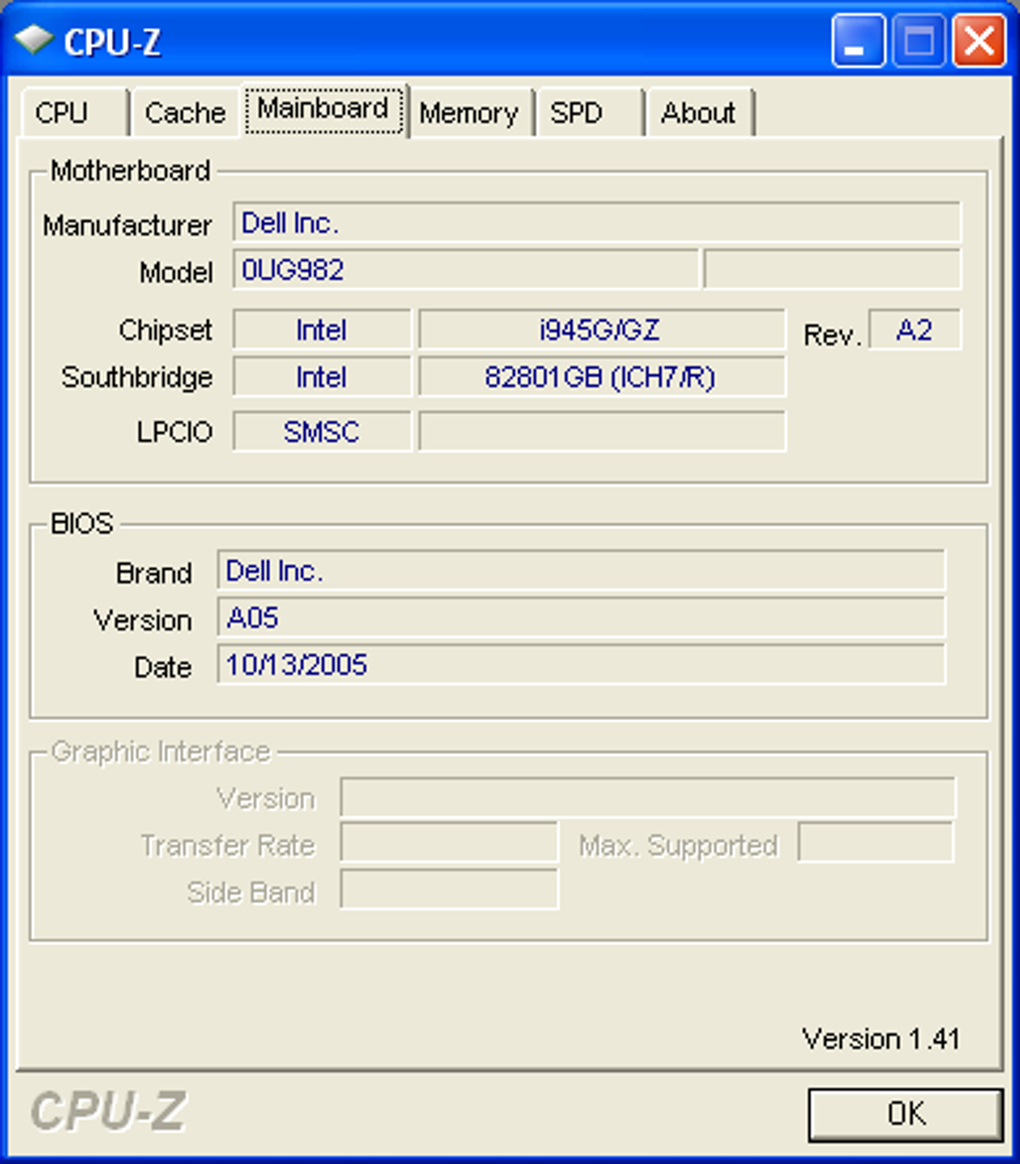Click the Version 1.41 label

pyautogui.click(x=881, y=1039)
